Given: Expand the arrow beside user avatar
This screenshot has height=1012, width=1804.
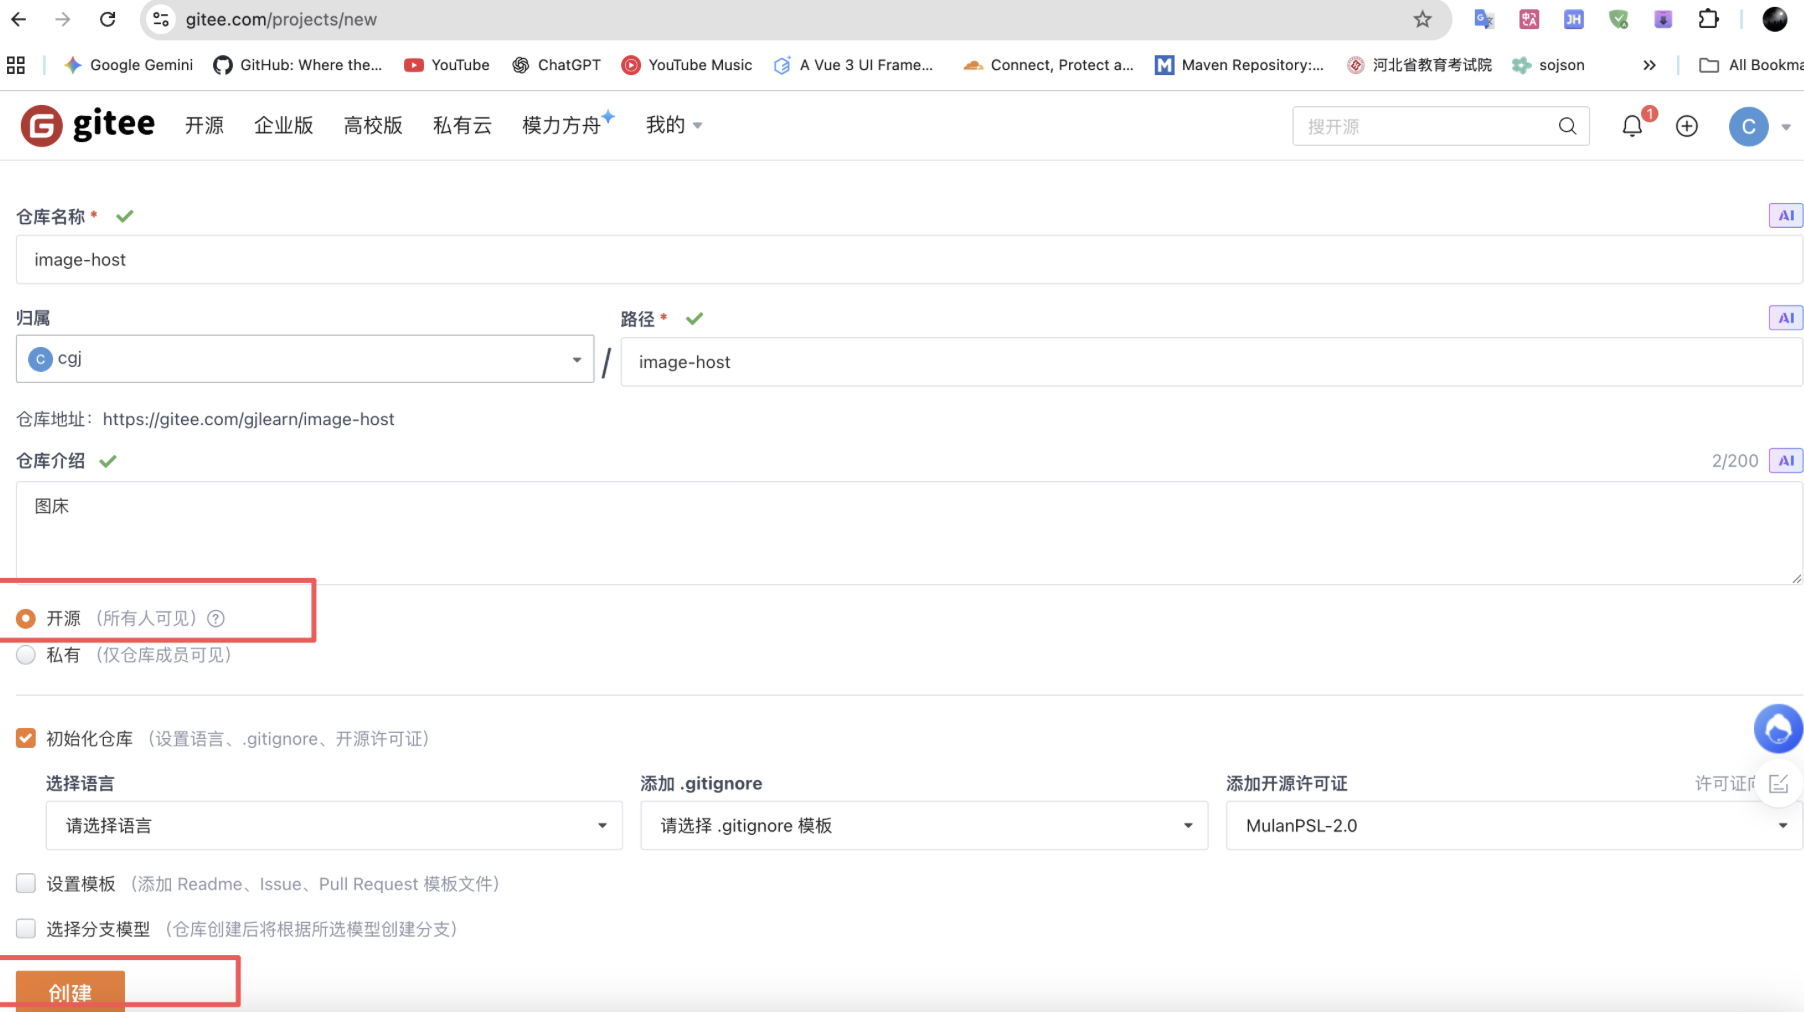Looking at the screenshot, I should pyautogui.click(x=1786, y=127).
